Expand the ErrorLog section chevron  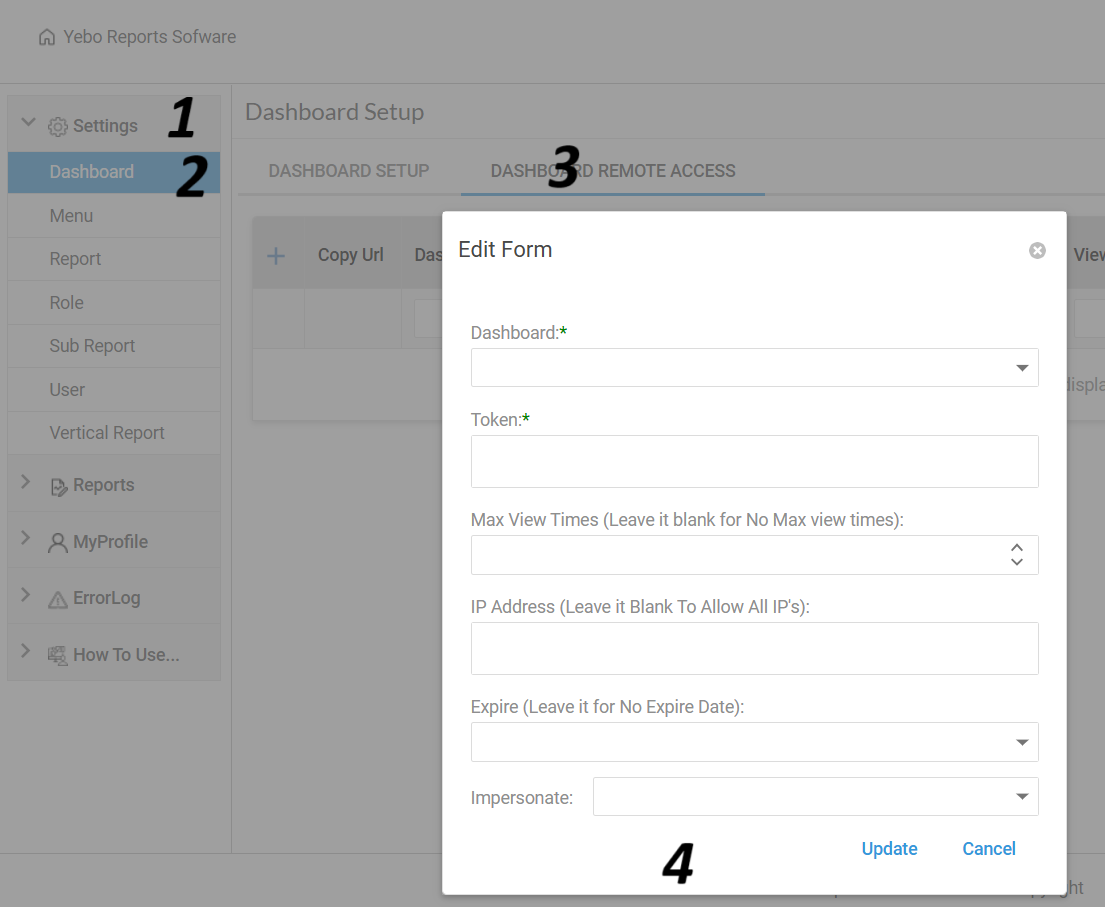26,595
